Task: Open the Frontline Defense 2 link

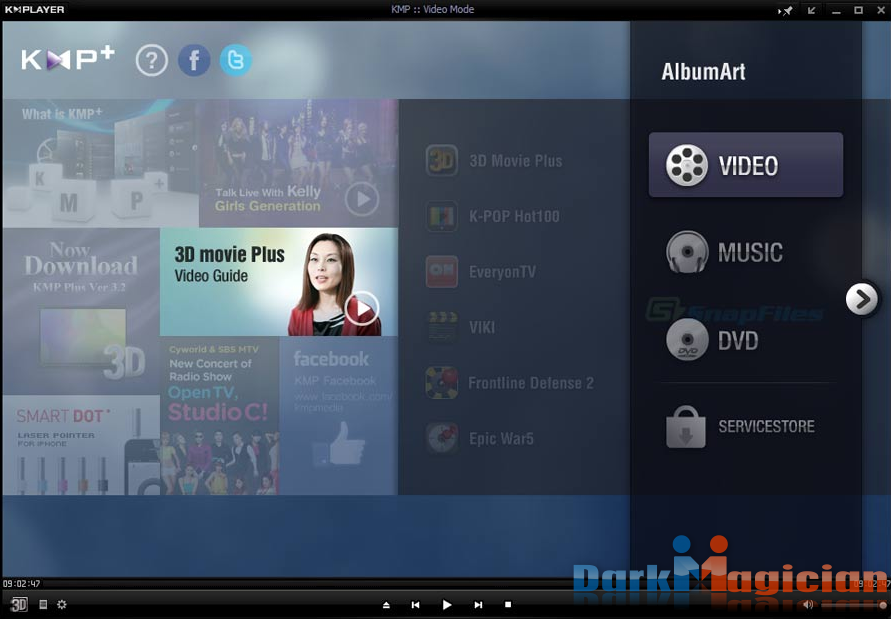Action: point(531,383)
